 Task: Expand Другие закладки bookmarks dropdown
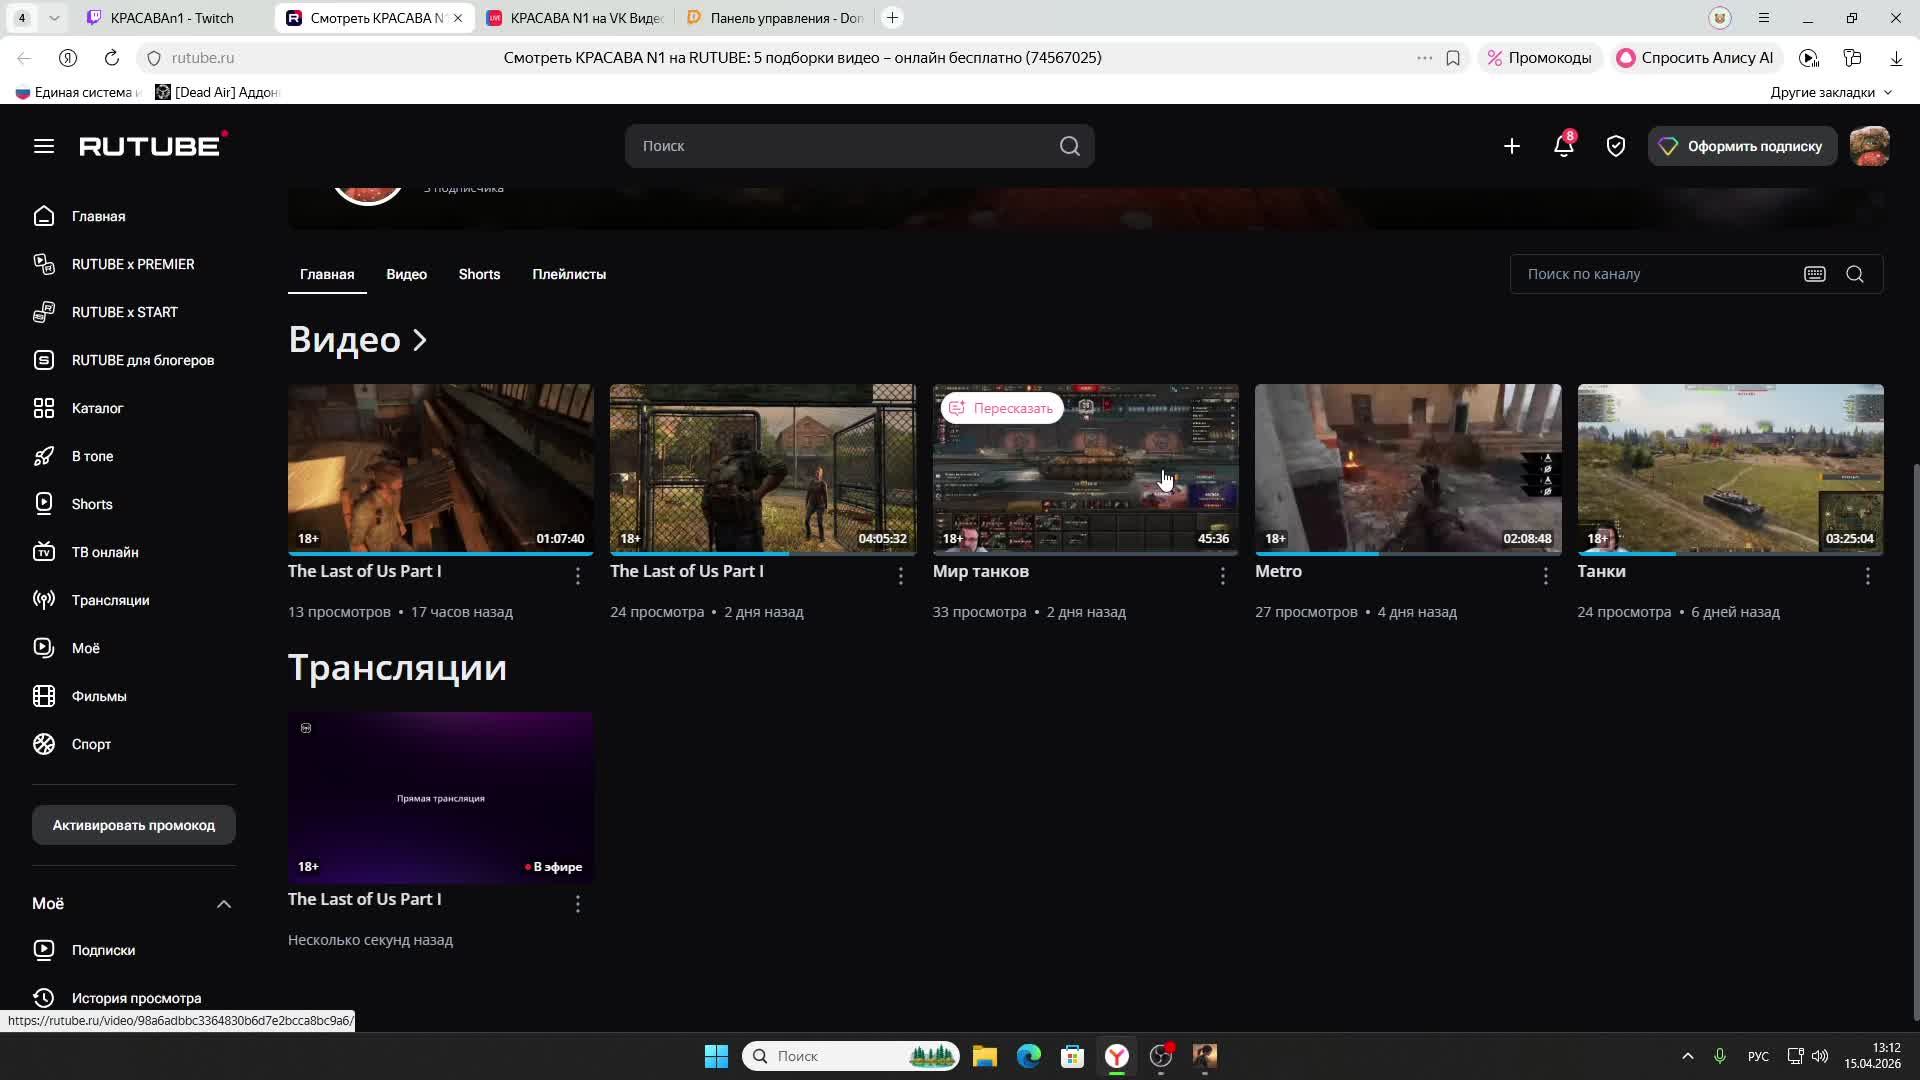coord(1830,92)
